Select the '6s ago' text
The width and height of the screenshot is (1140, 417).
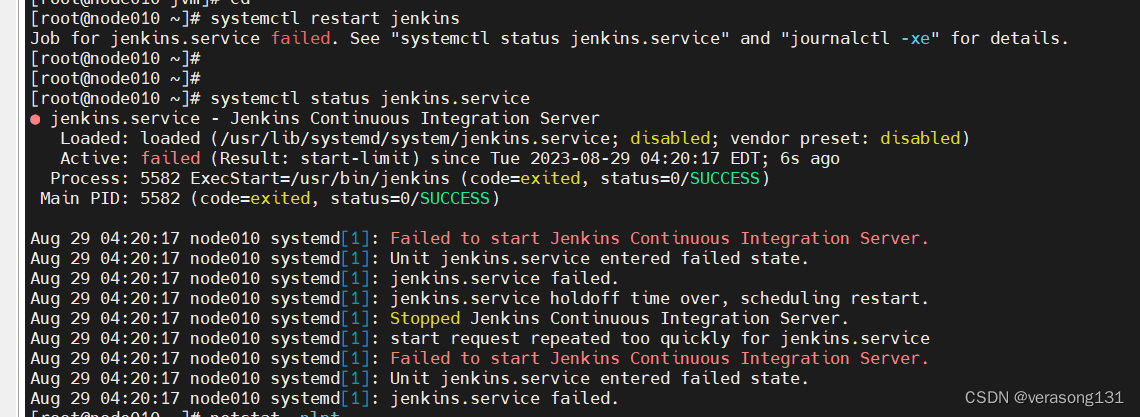tap(810, 158)
